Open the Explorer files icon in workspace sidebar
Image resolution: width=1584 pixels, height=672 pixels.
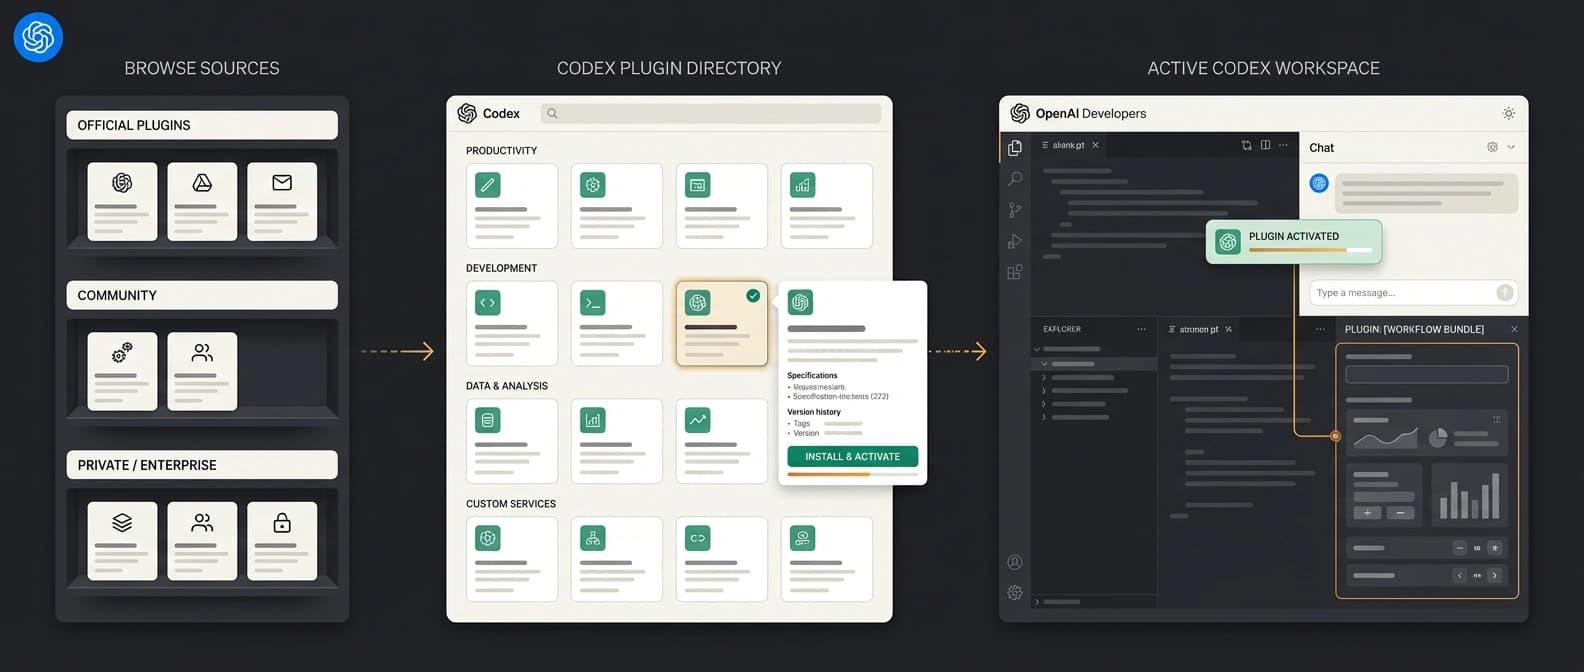1015,148
